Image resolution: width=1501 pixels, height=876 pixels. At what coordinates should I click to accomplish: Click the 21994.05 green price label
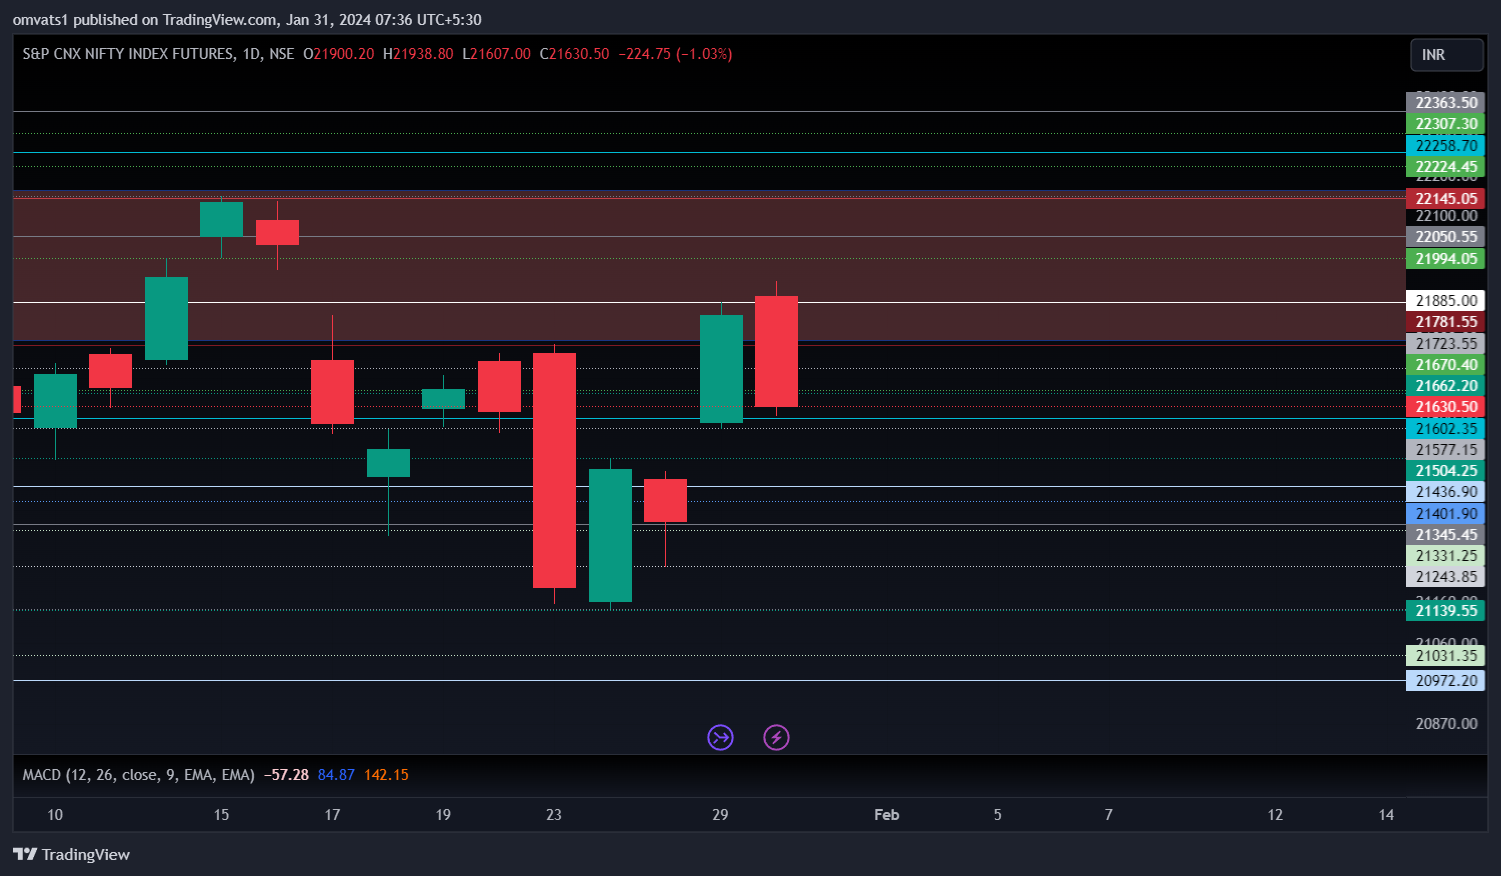1446,259
